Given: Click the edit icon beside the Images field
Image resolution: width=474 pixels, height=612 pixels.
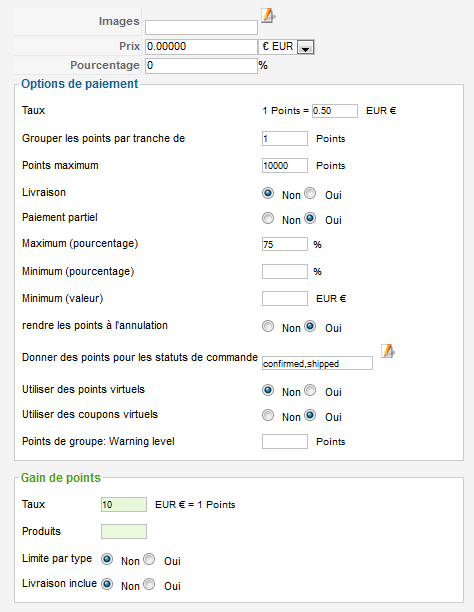Looking at the screenshot, I should point(268,16).
